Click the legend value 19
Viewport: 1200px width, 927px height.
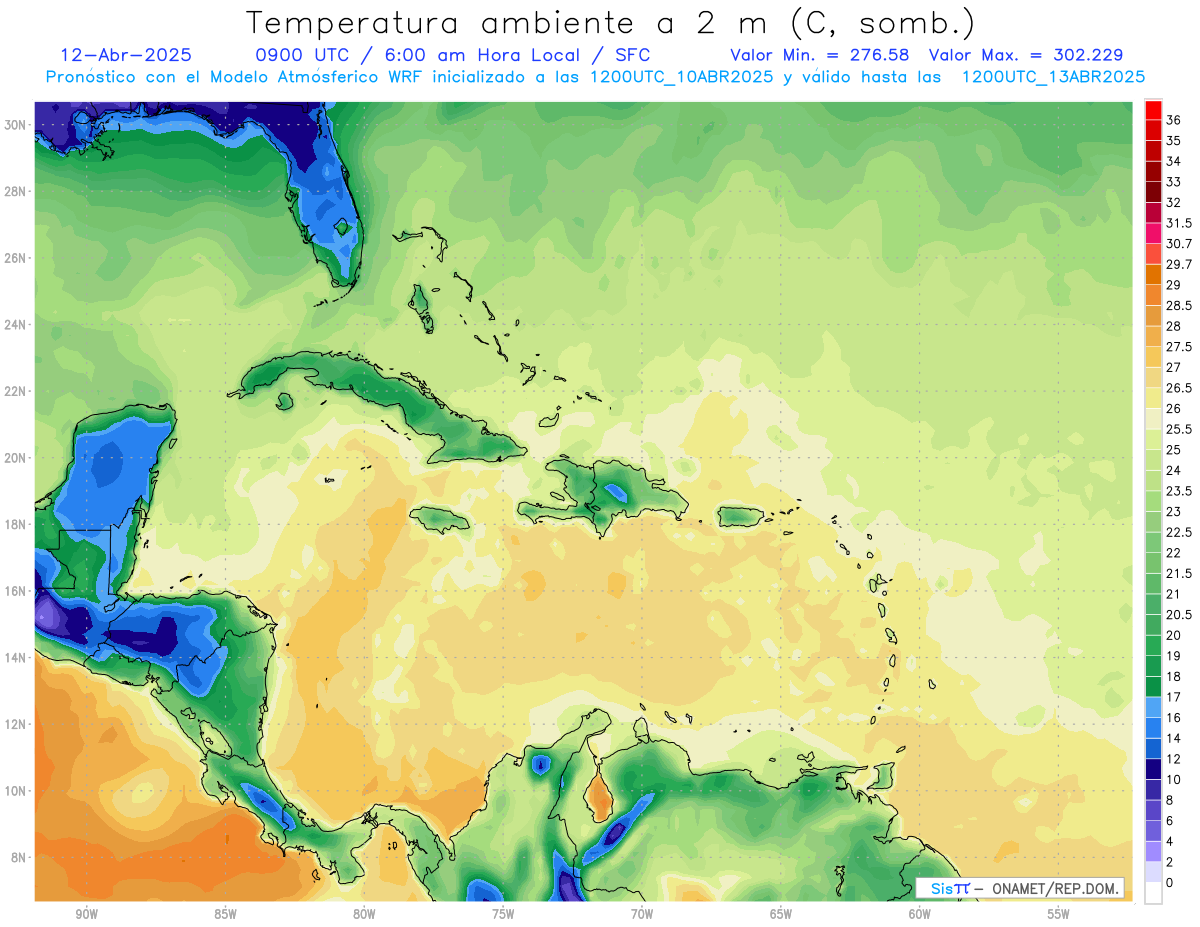click(x=1174, y=656)
